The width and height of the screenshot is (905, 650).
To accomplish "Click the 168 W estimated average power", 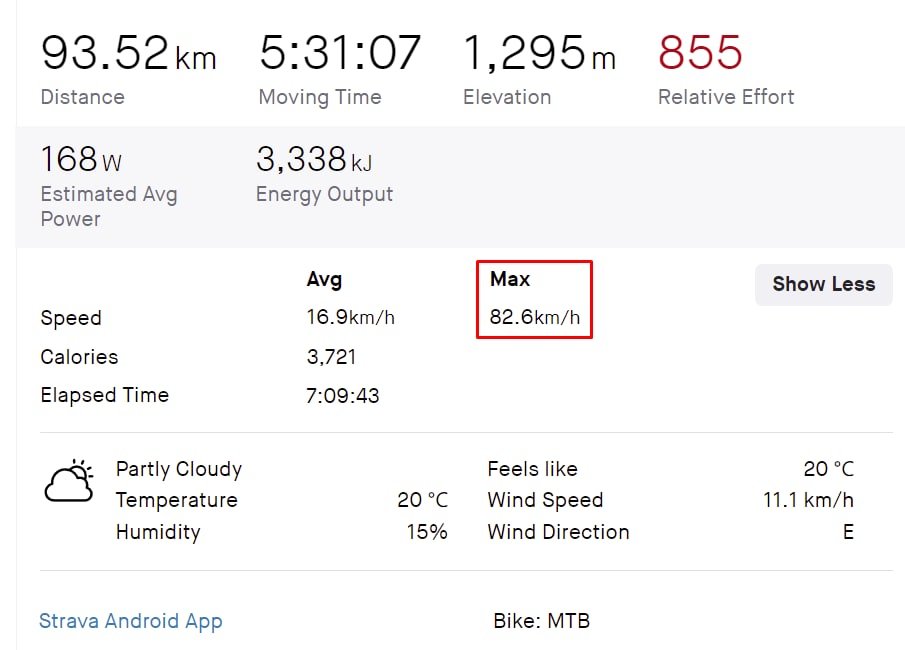I will click(x=81, y=160).
